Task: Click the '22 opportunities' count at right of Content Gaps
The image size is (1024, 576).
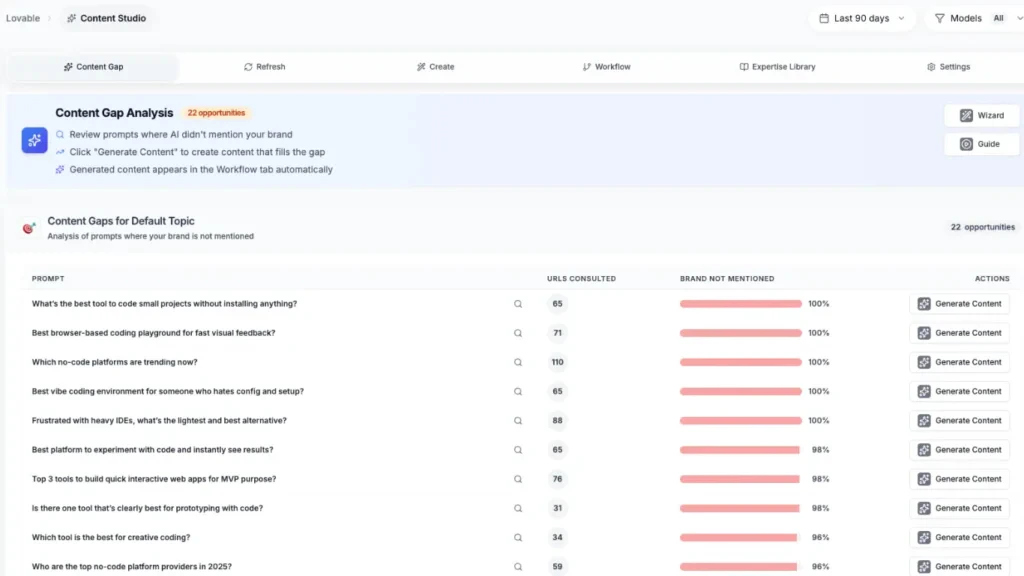Action: [x=983, y=227]
